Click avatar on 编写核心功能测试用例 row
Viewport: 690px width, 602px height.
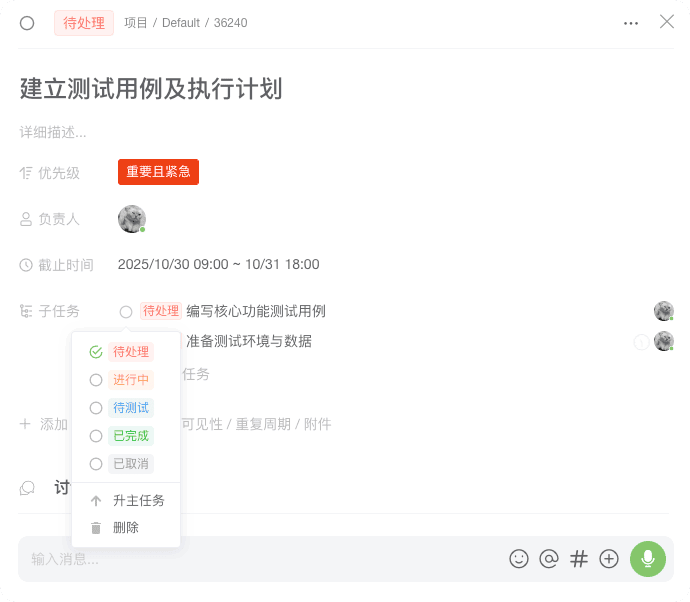pos(664,311)
